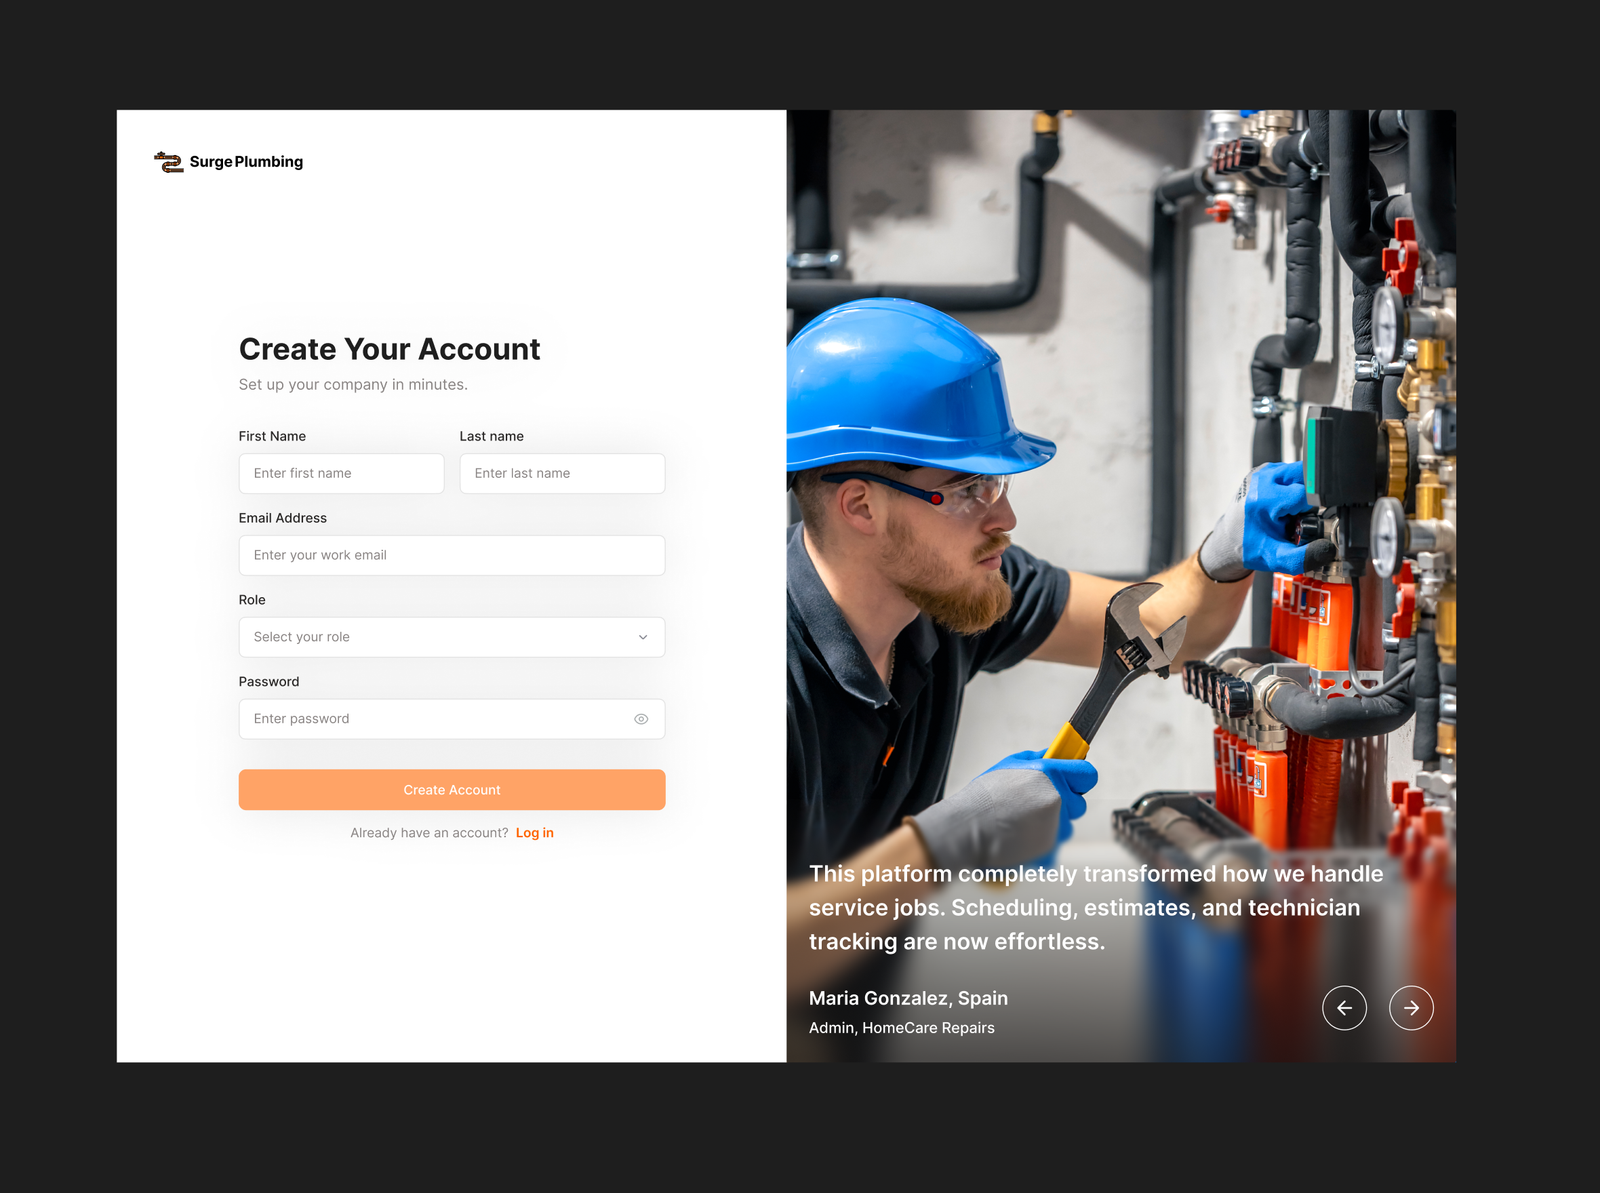Click the 'Password' field label
Viewport: 1600px width, 1193px height.
(x=269, y=682)
